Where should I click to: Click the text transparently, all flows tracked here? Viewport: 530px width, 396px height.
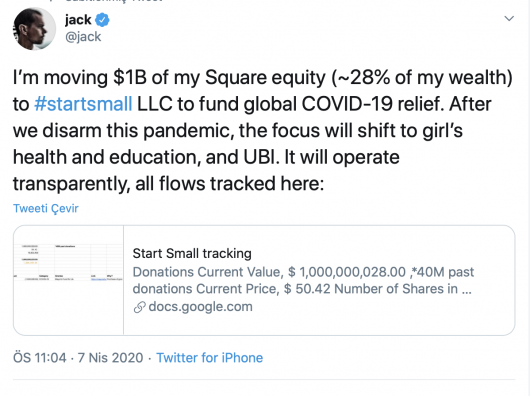[168, 184]
